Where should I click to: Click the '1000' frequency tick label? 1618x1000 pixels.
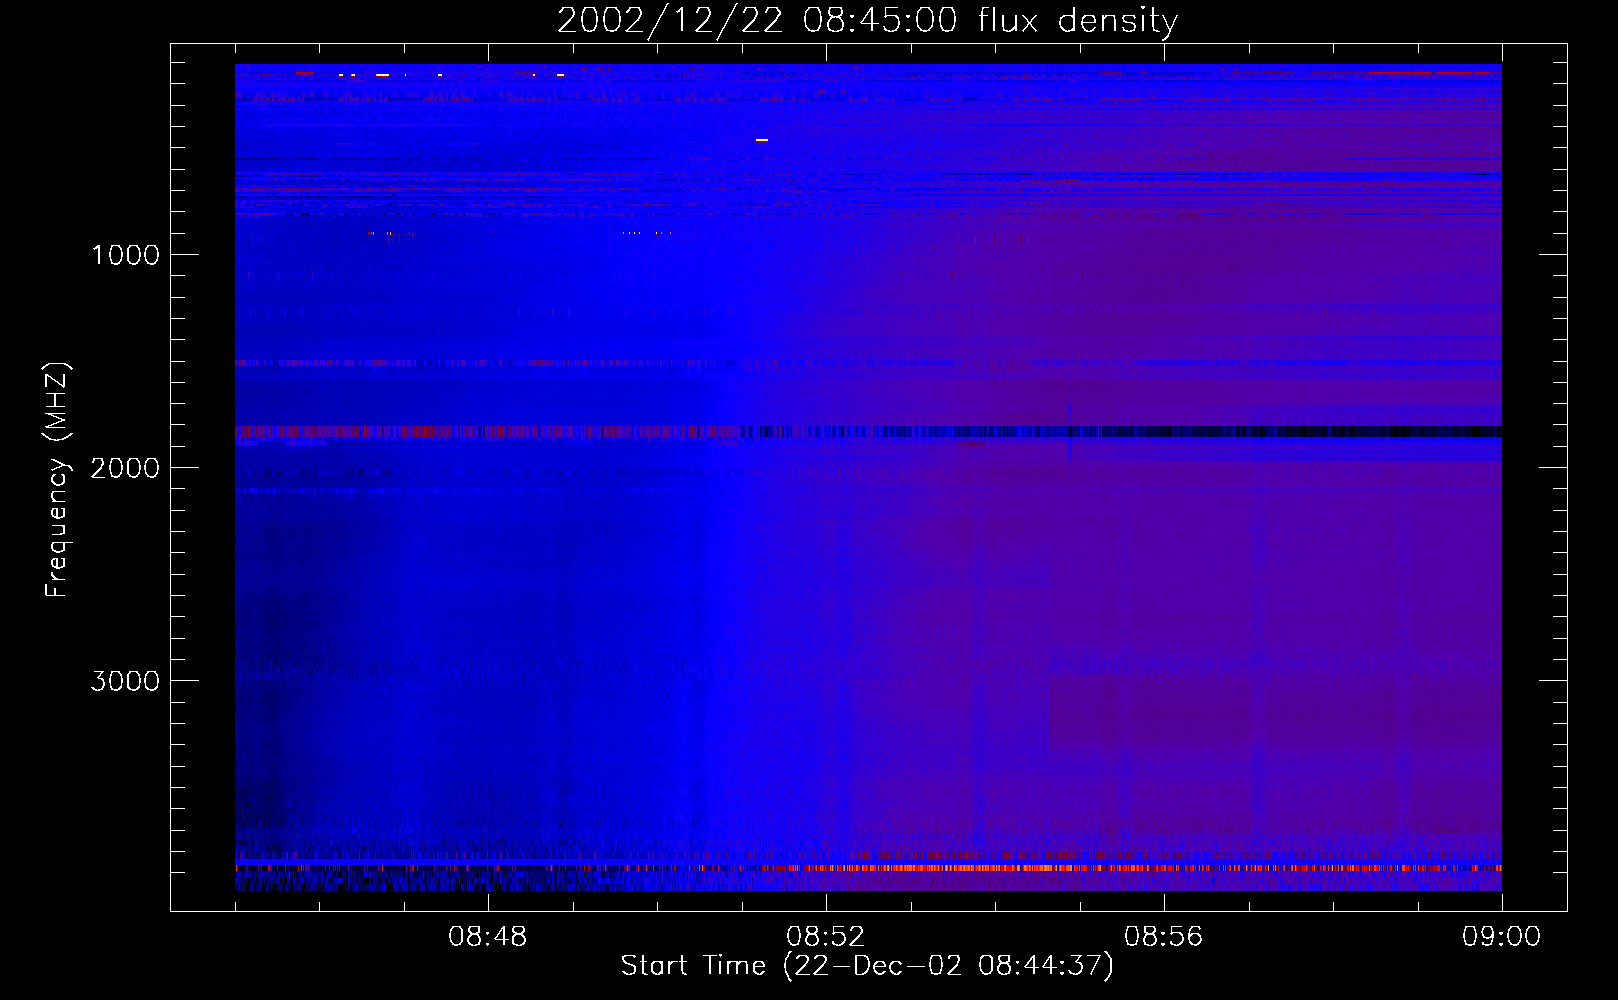tap(125, 255)
